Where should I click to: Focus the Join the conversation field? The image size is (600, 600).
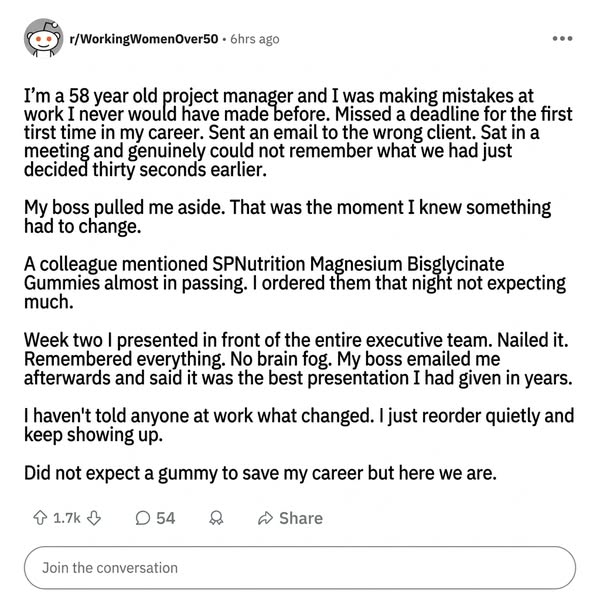300,568
